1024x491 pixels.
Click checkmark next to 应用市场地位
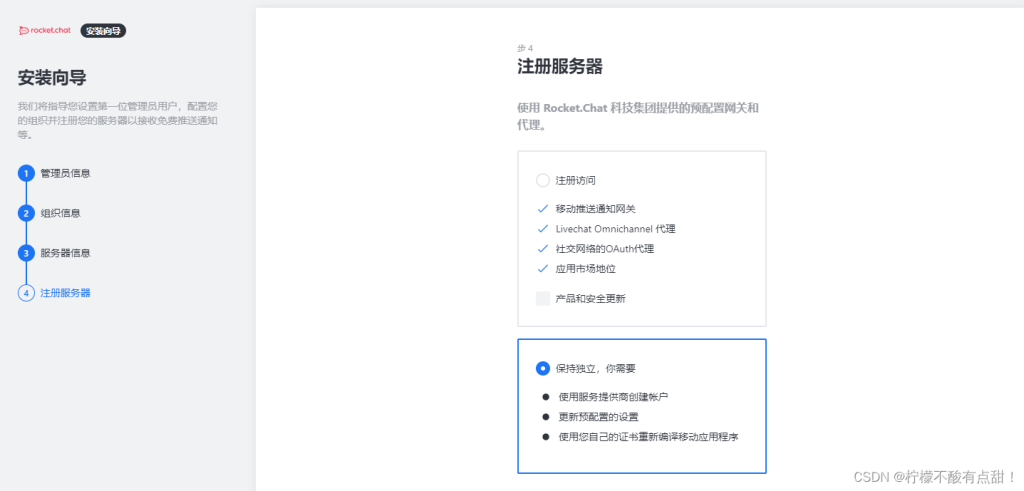pyautogui.click(x=542, y=268)
